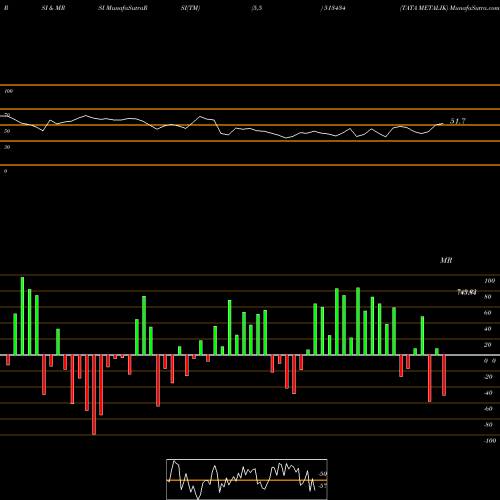Click the SI & MR header text
500x500 pixels.
(x=53, y=8)
